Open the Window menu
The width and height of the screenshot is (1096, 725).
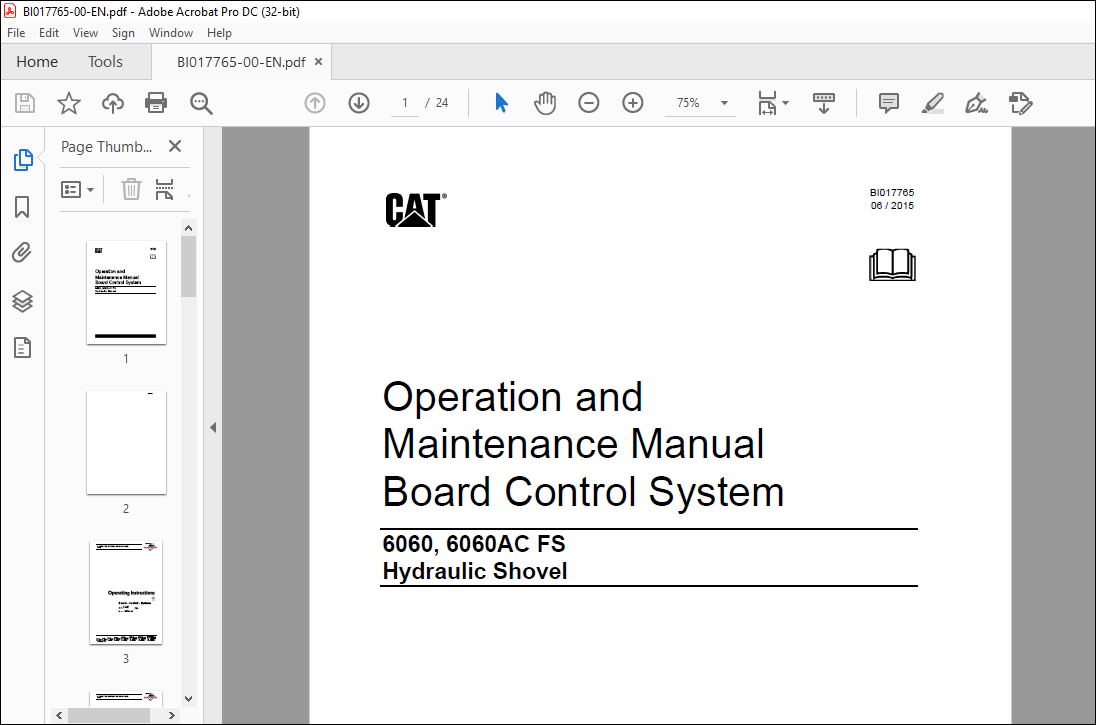point(171,33)
